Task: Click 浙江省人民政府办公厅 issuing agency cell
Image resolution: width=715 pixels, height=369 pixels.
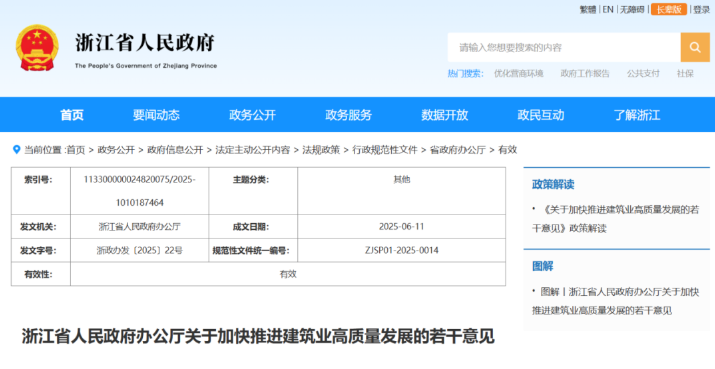Action: click(x=140, y=226)
